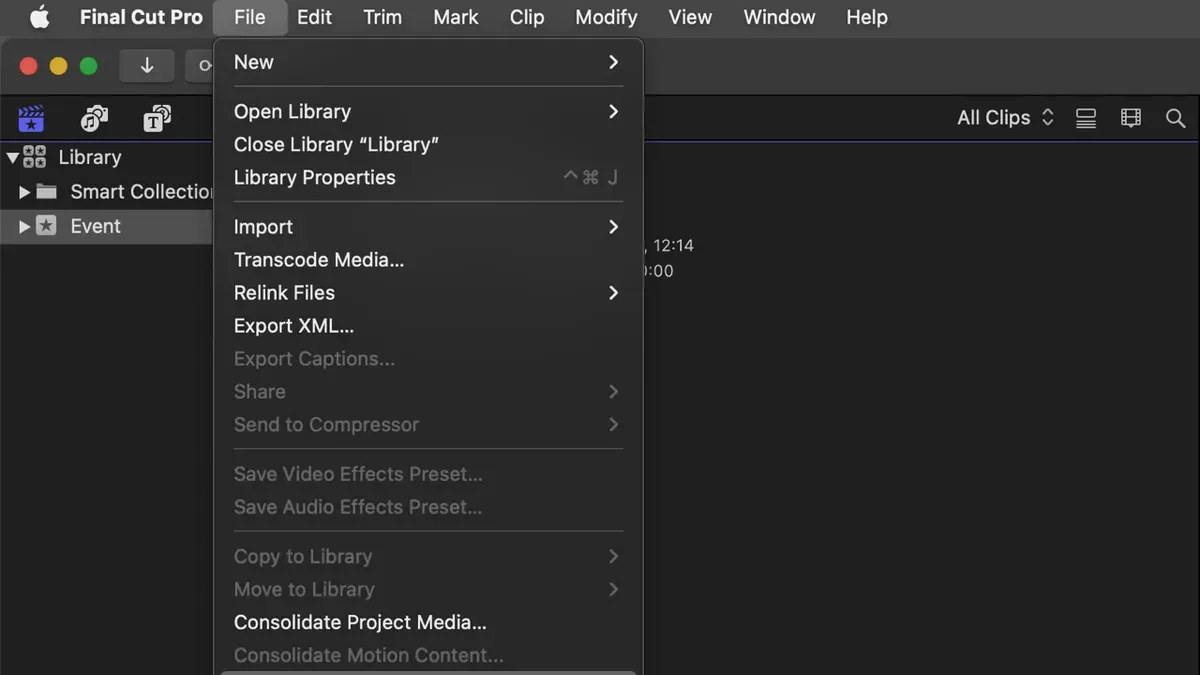This screenshot has height=675, width=1200.
Task: Click the dimmed Copy to Library entry
Action: (428, 556)
